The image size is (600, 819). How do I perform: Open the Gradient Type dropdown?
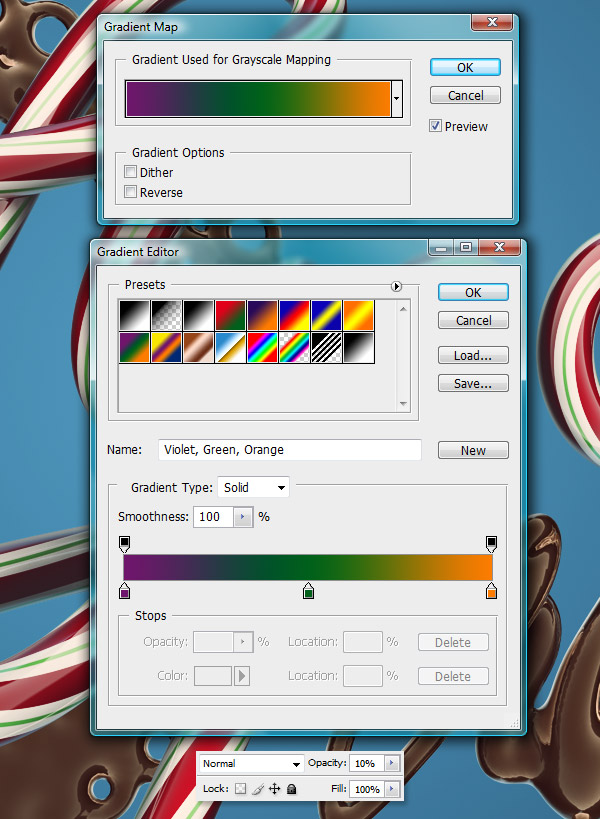[x=253, y=487]
